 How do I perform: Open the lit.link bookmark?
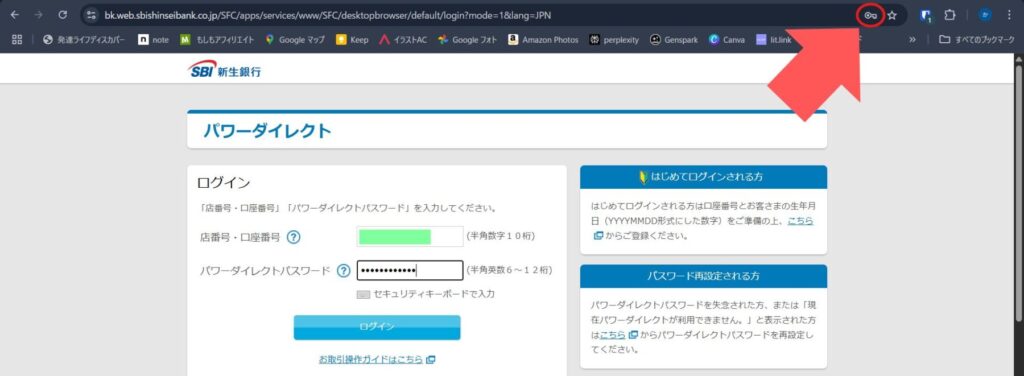[774, 40]
